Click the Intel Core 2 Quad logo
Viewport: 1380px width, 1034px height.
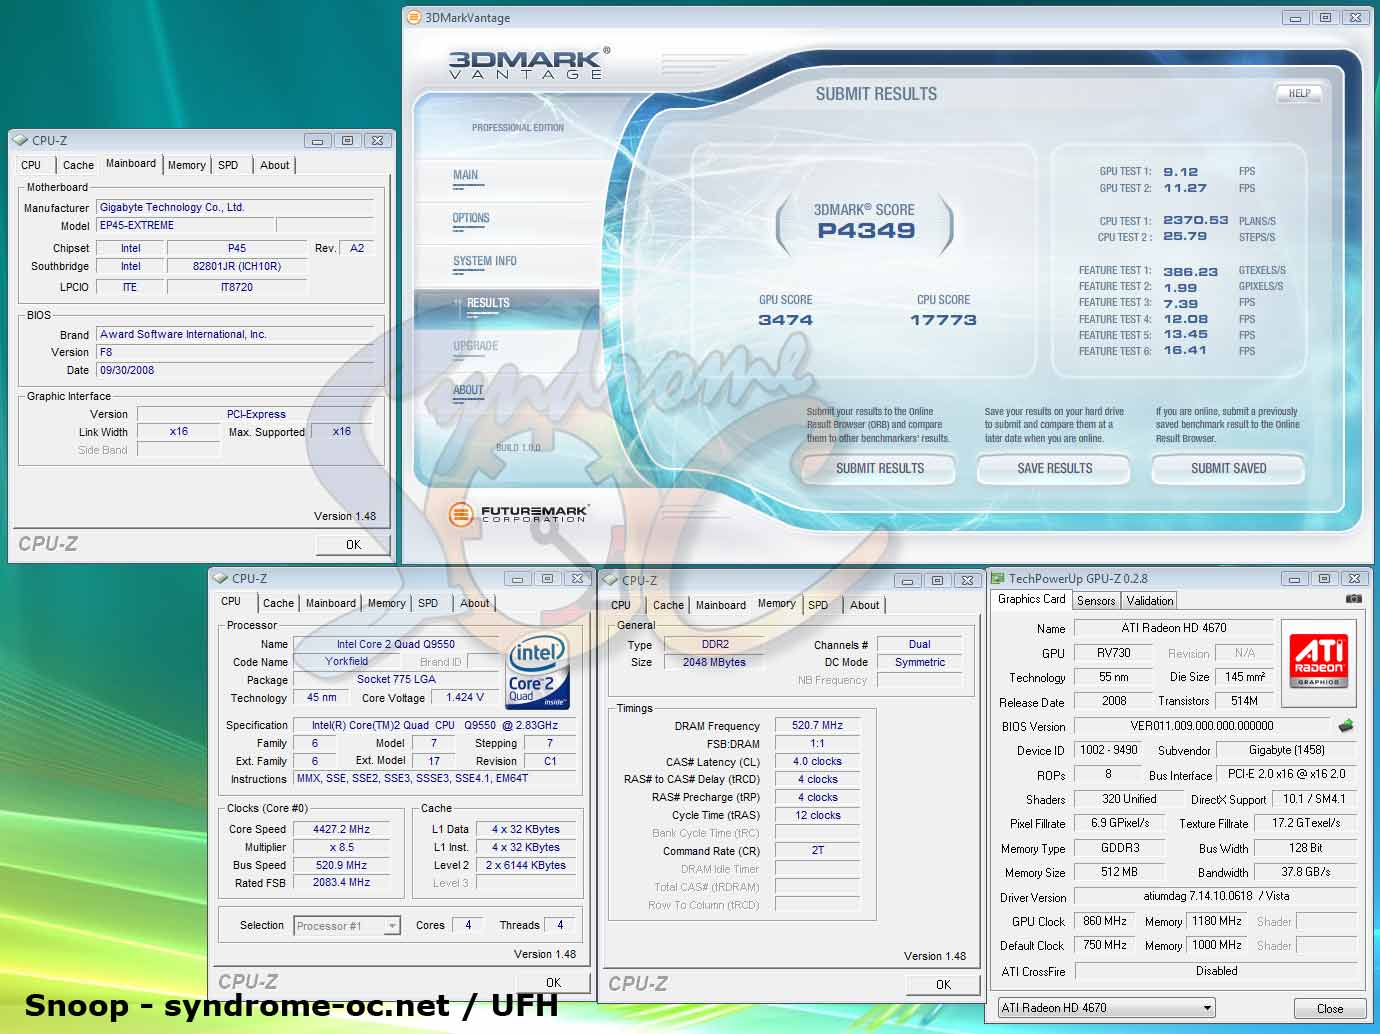tap(538, 670)
